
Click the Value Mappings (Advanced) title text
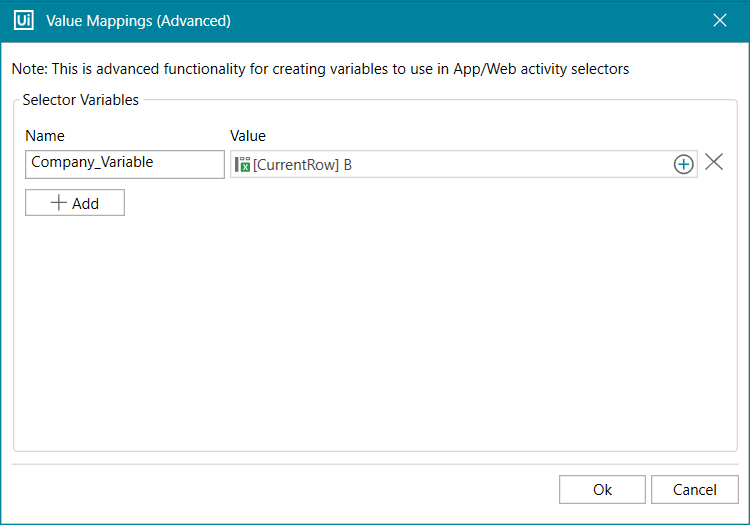tap(139, 20)
